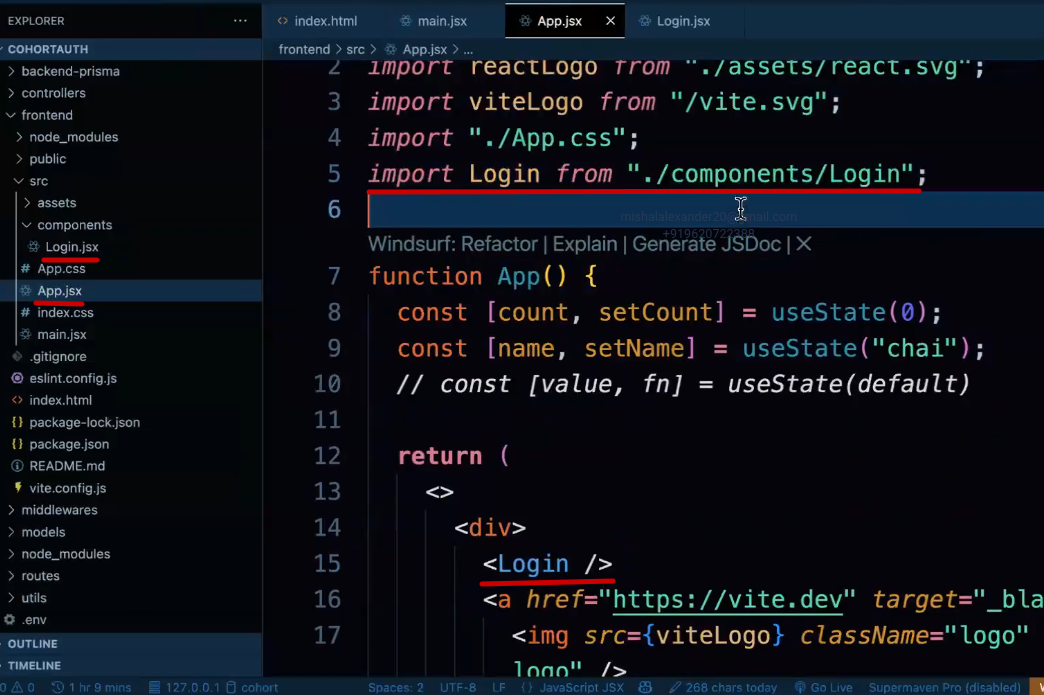Click the warnings count status item
The width and height of the screenshot is (1044, 695).
(22, 687)
